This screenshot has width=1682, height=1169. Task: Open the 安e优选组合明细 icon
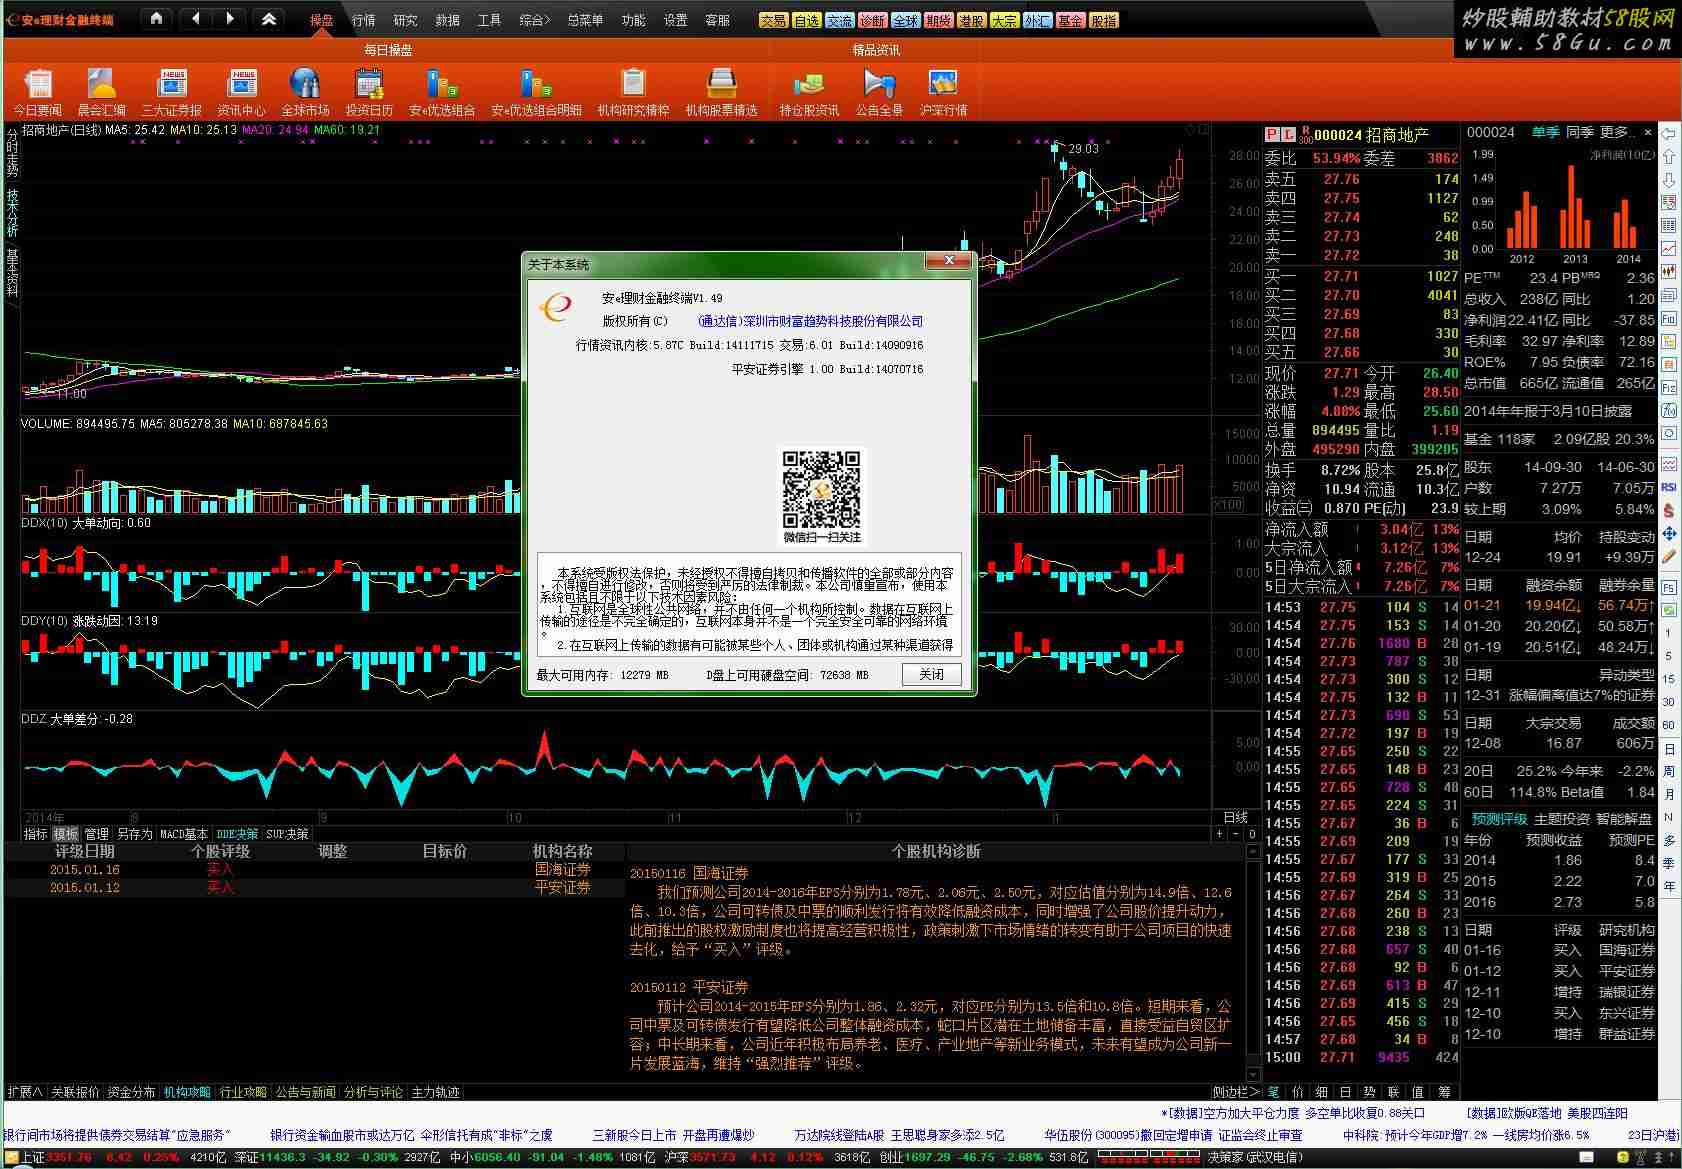point(536,92)
